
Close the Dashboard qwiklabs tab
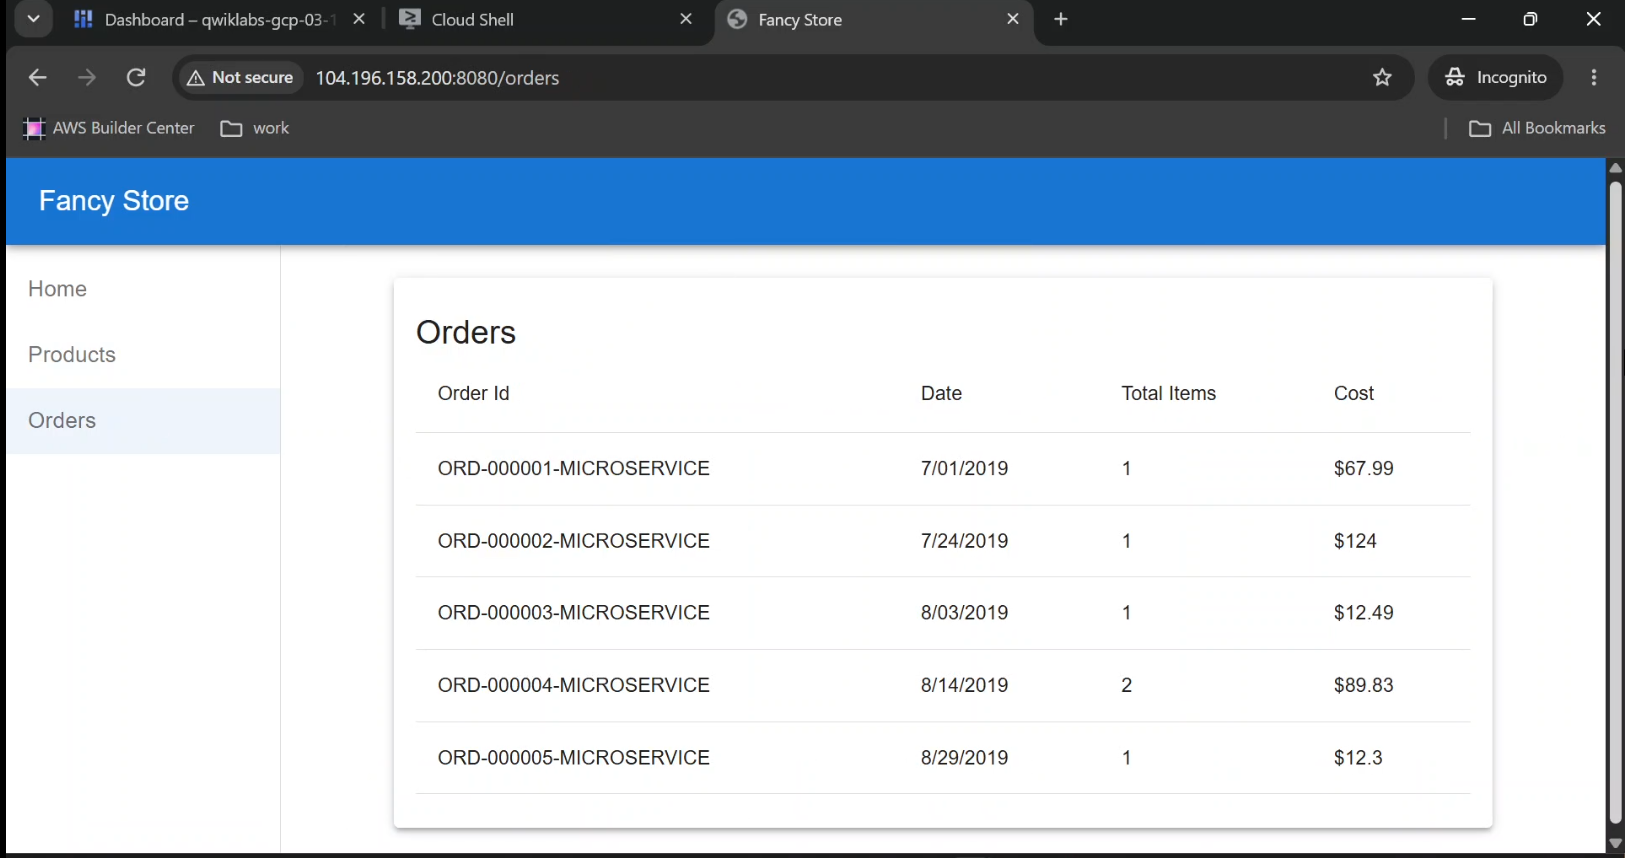pos(359,19)
